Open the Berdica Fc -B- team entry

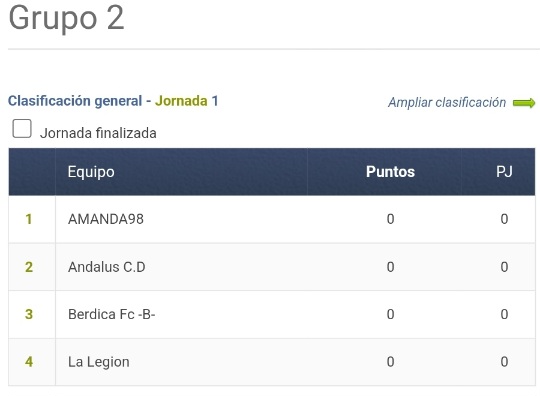(x=112, y=314)
